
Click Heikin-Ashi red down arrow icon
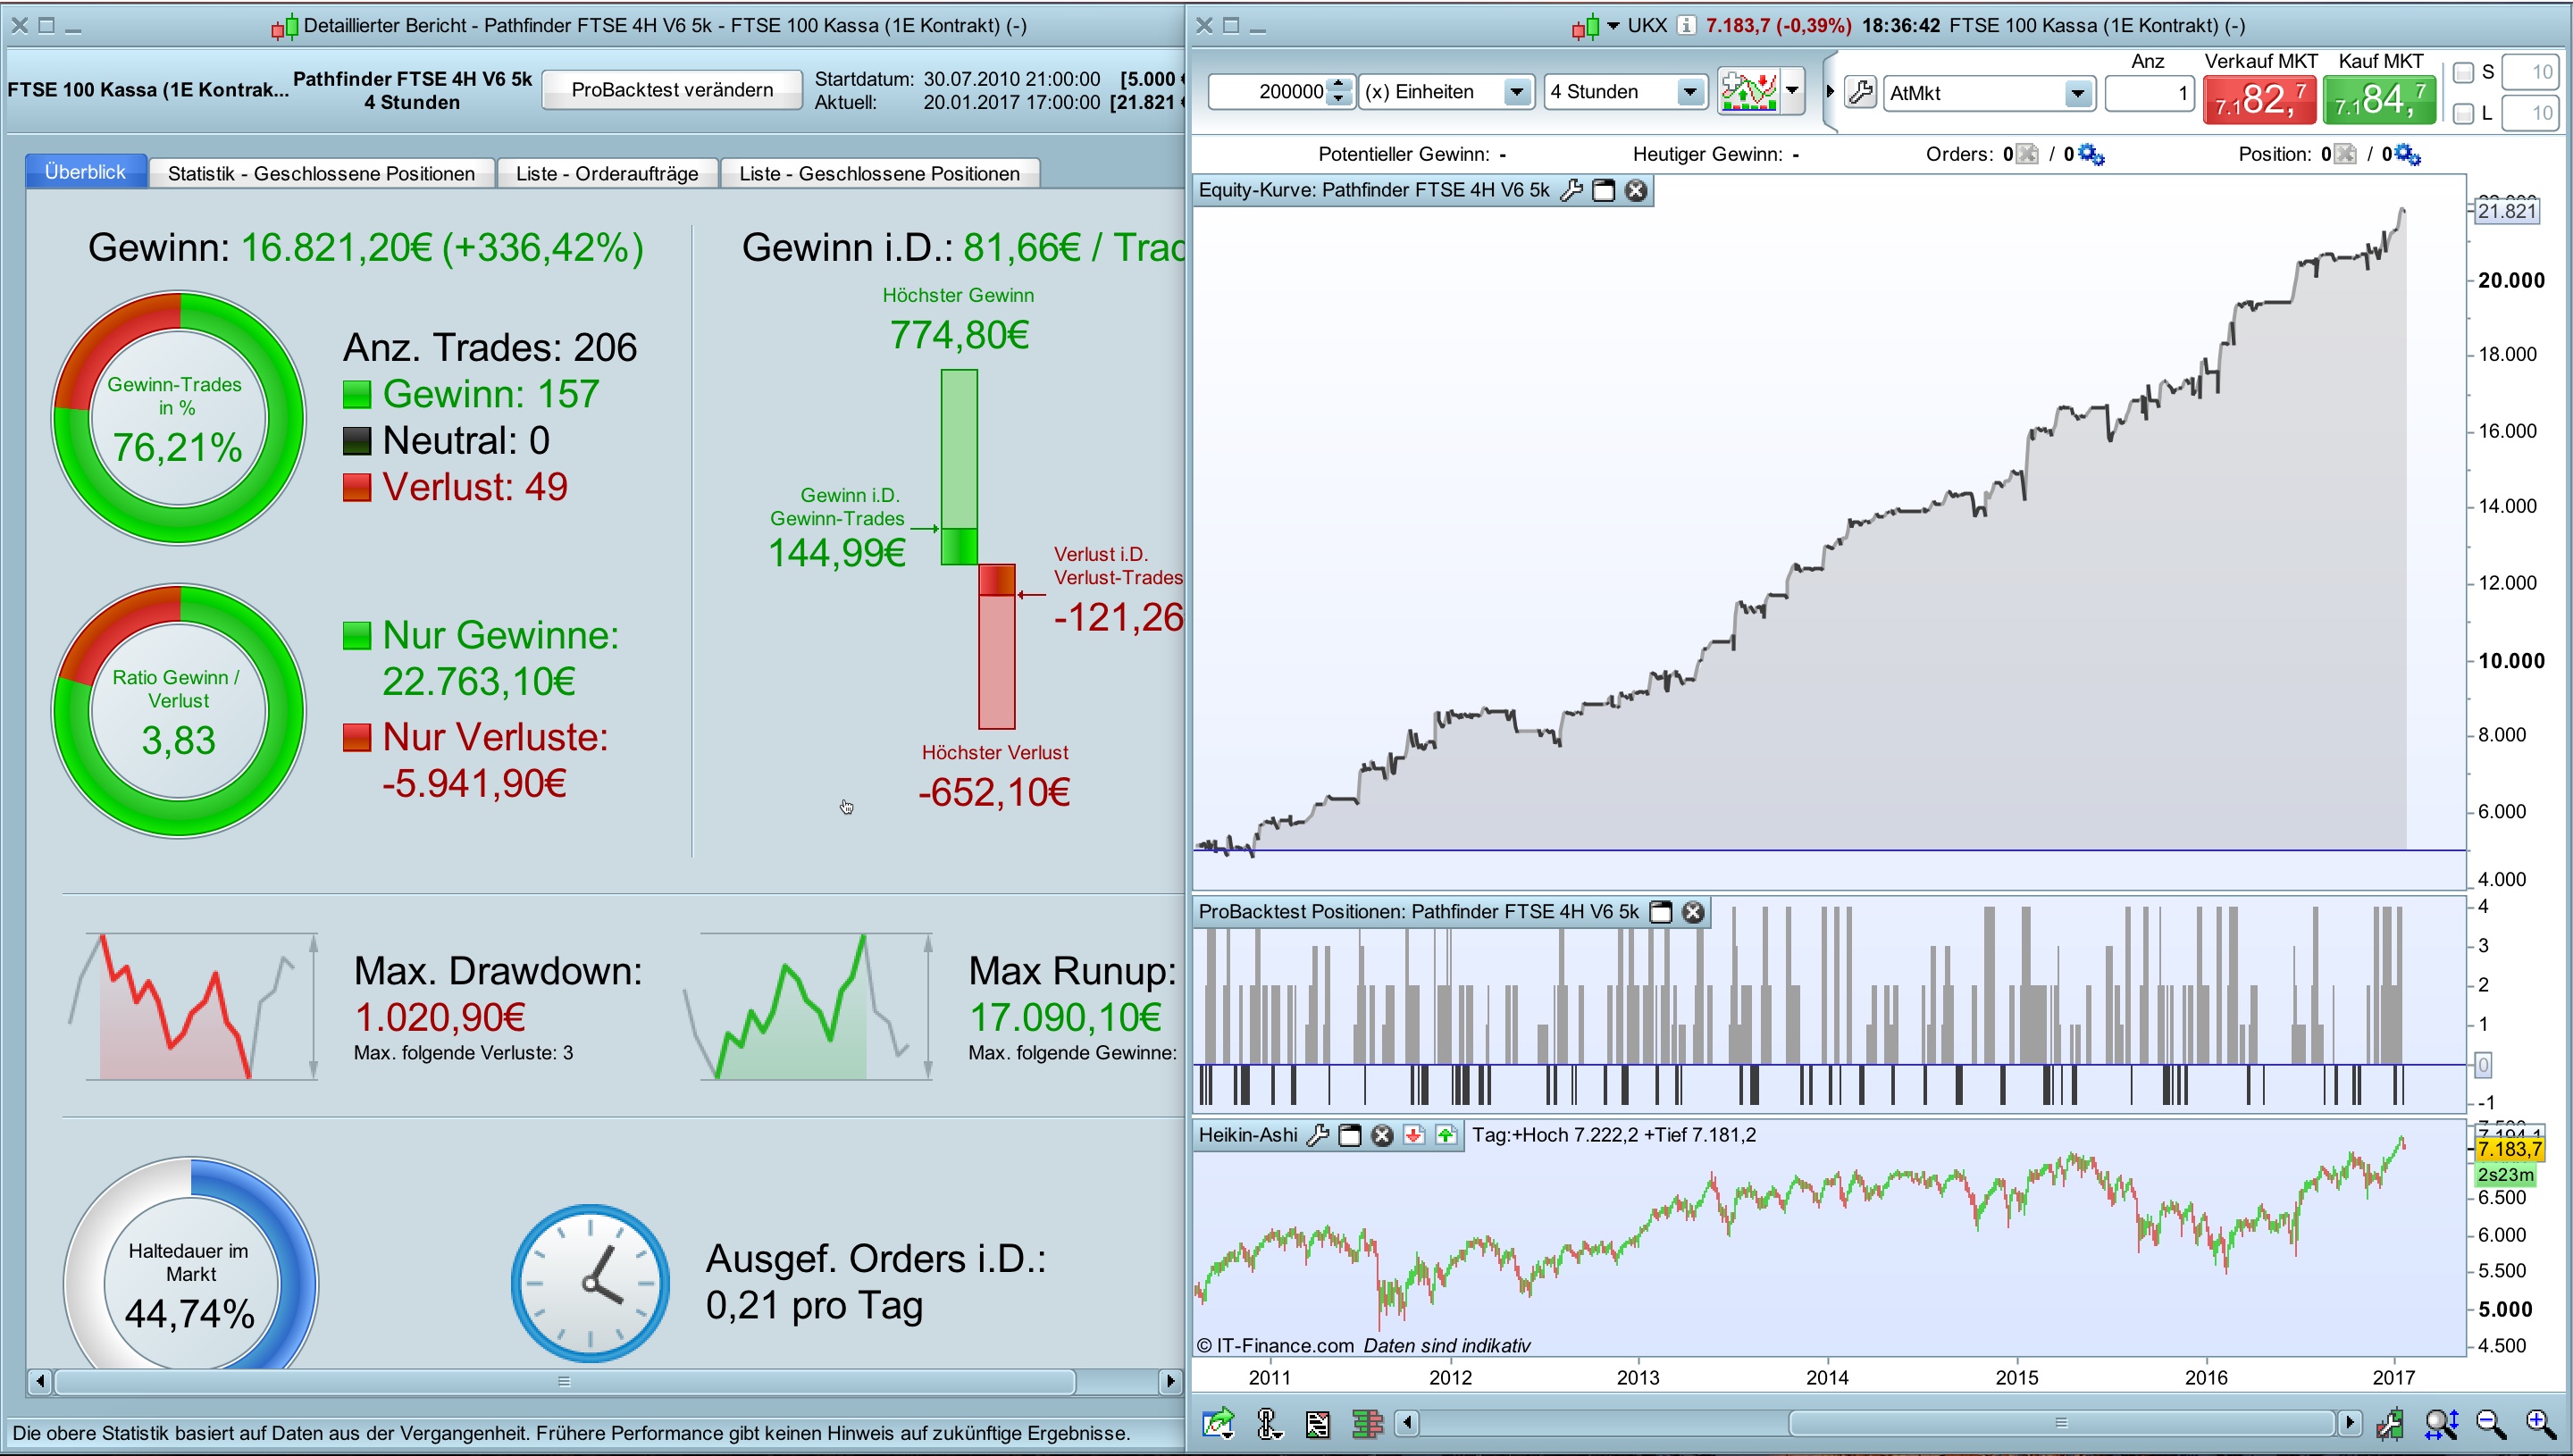pyautogui.click(x=1413, y=1135)
